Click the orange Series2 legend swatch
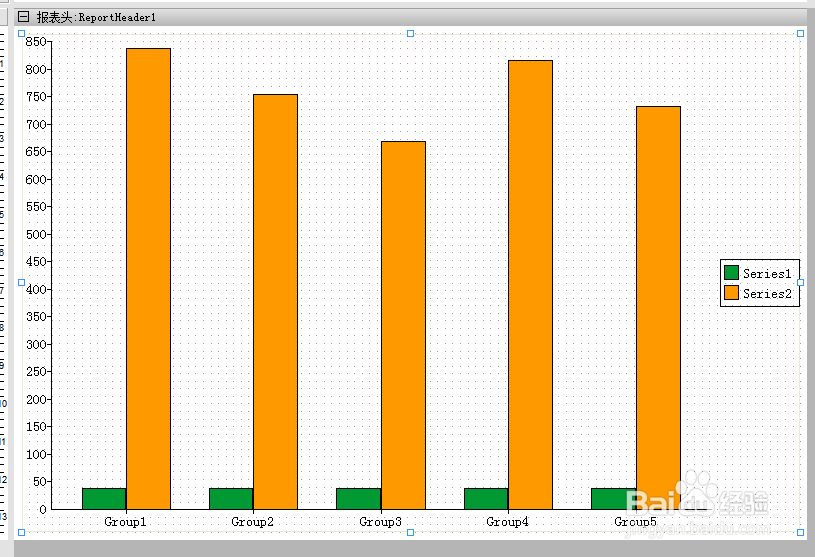Screen dimensions: 815x557 [731, 293]
